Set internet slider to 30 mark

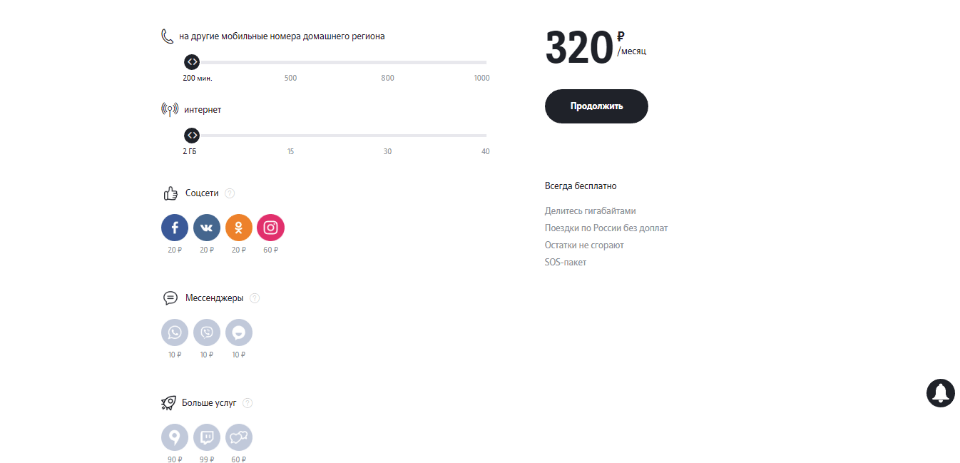[x=388, y=135]
